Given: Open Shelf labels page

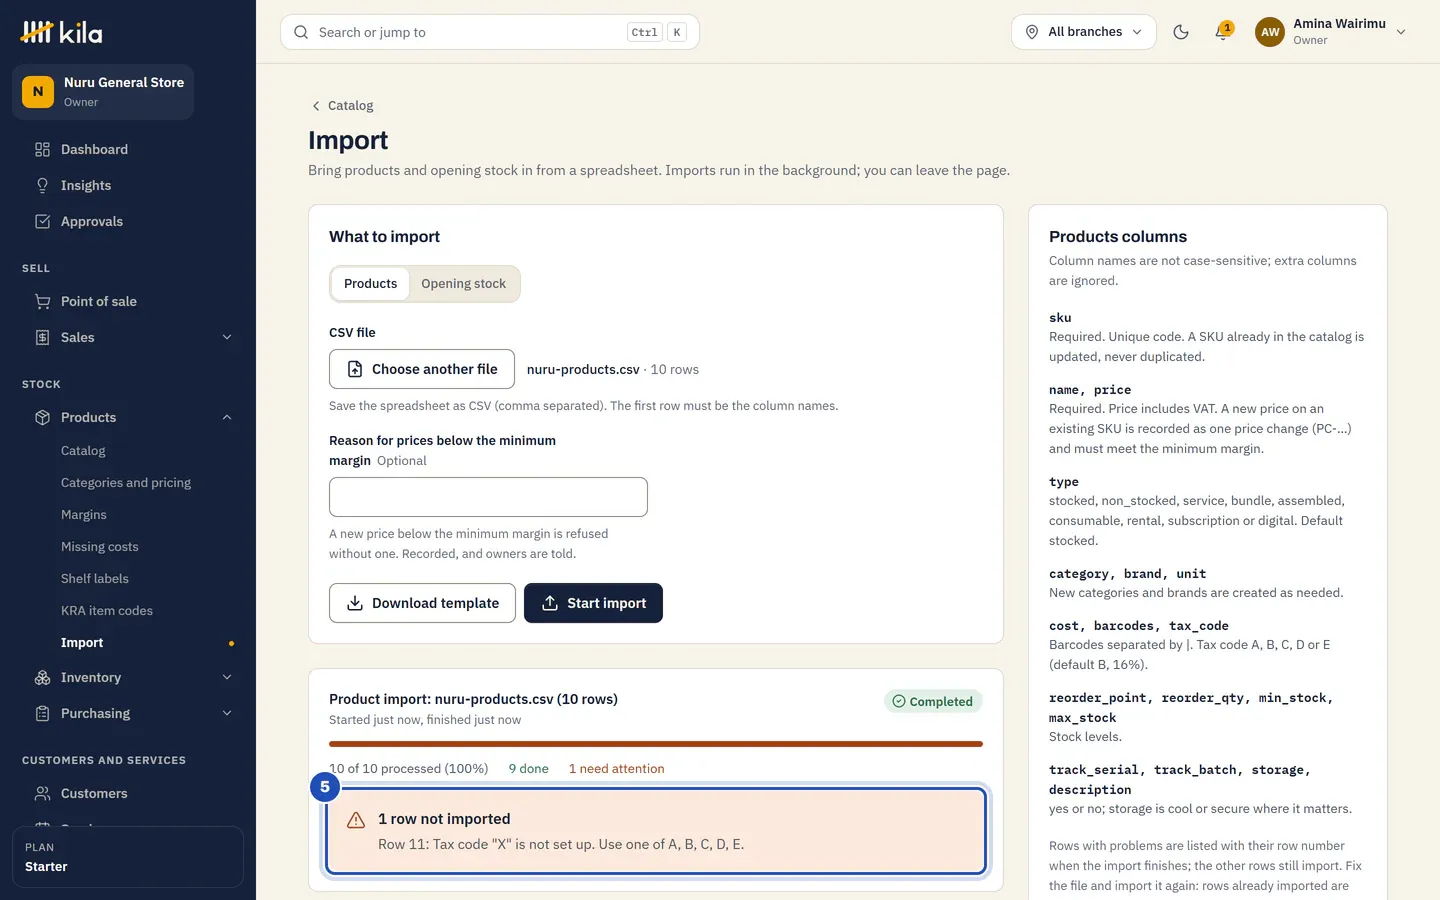Looking at the screenshot, I should (x=95, y=579).
